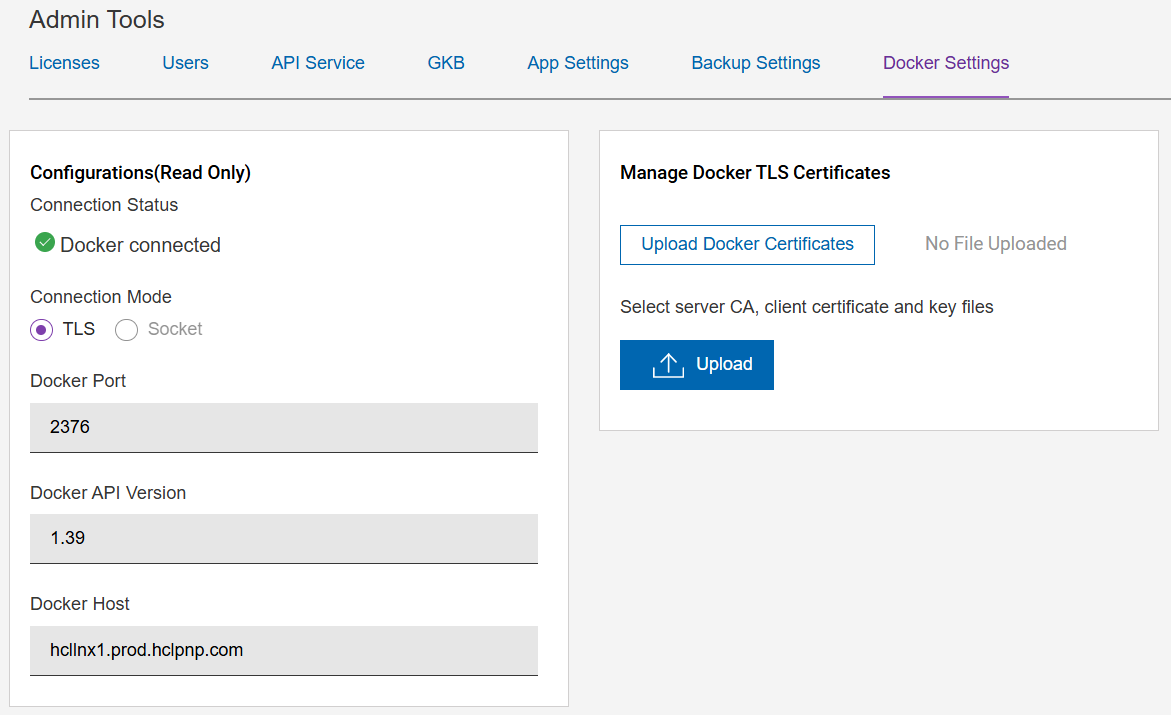Click the Select server CA instruction text
This screenshot has height=715, width=1171.
click(x=806, y=307)
